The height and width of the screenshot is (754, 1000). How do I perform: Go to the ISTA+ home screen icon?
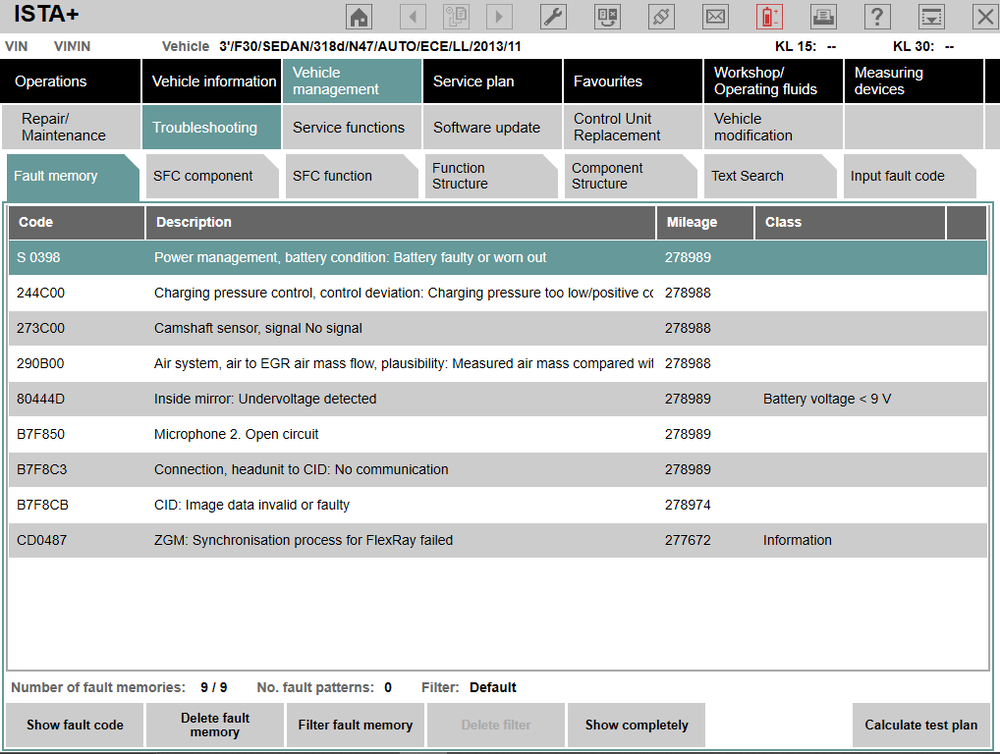(358, 17)
